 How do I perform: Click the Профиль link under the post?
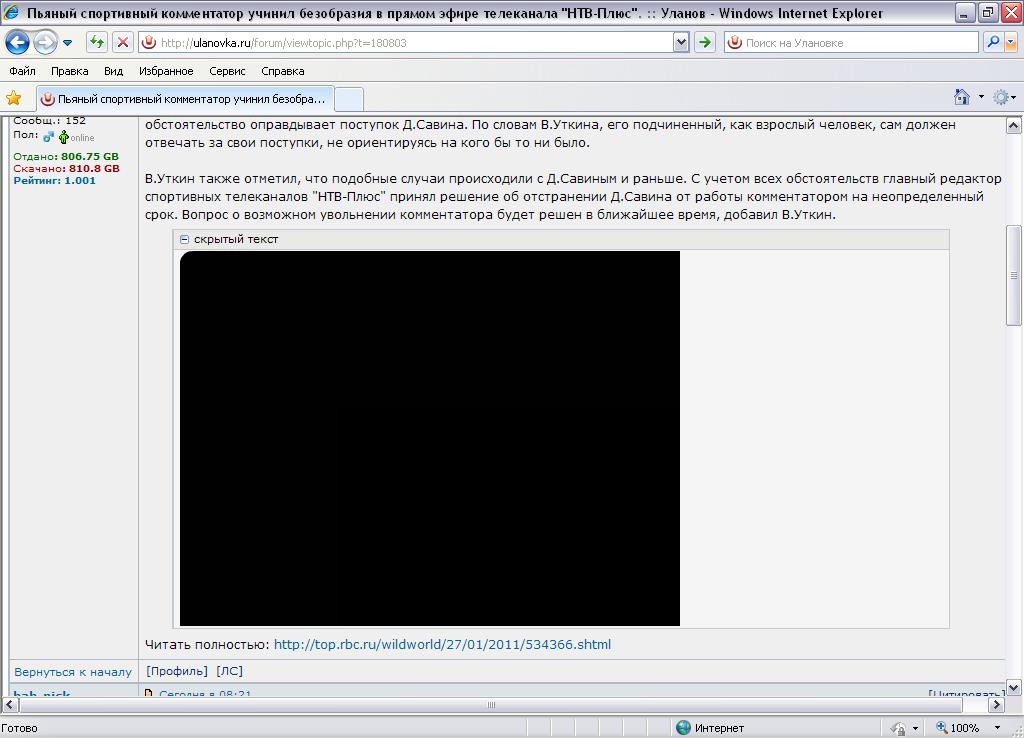point(177,671)
